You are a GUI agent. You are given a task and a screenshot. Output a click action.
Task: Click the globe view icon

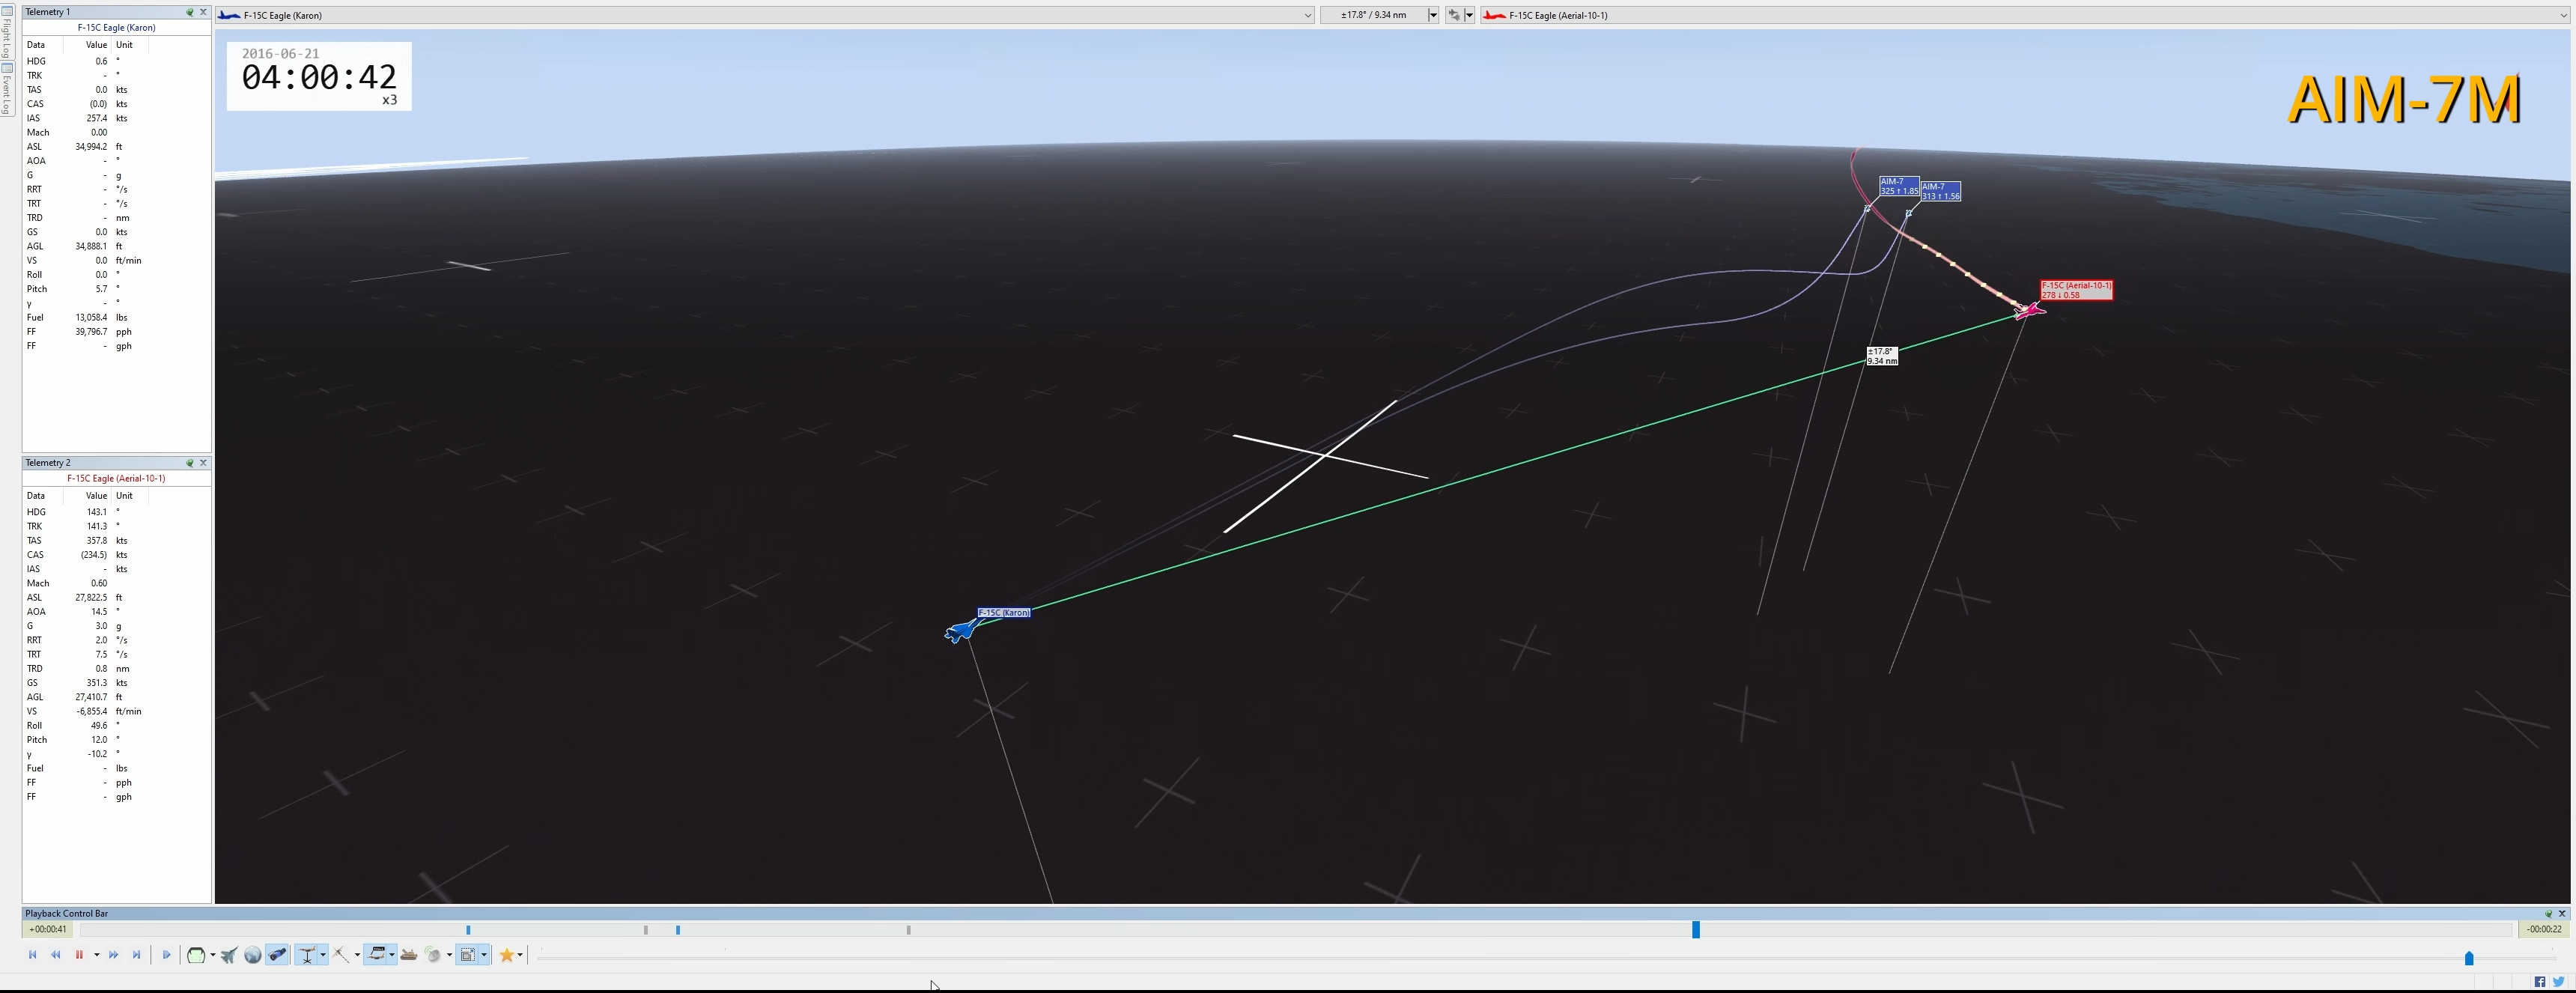(253, 955)
